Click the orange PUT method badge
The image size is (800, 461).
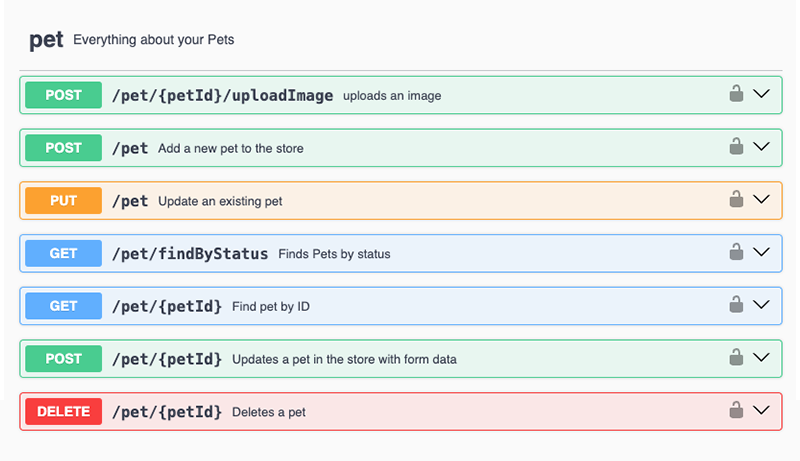pos(63,200)
